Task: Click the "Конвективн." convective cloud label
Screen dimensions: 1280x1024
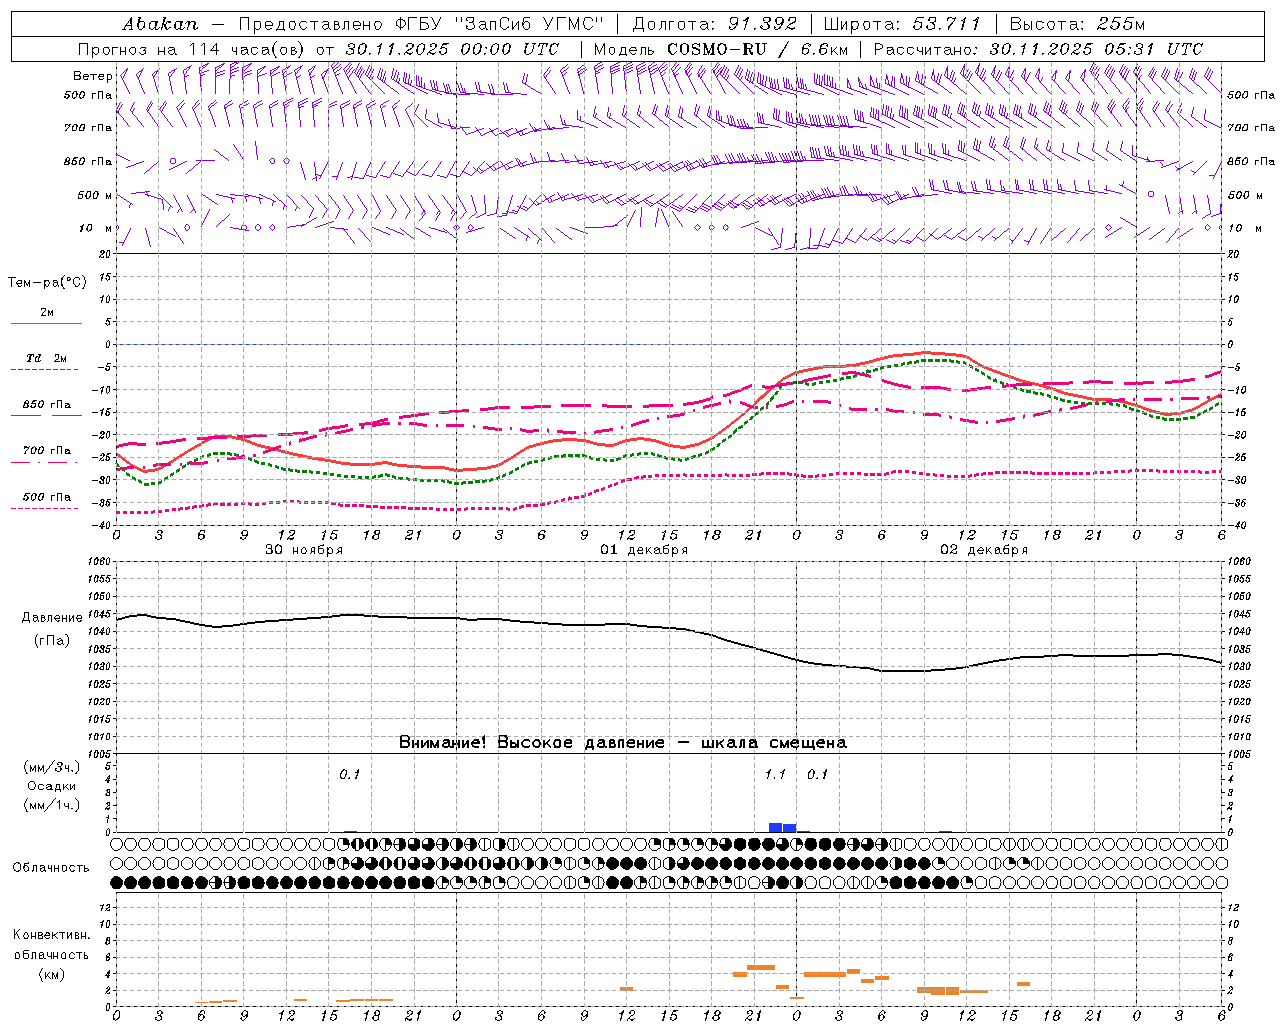Action: pos(51,935)
